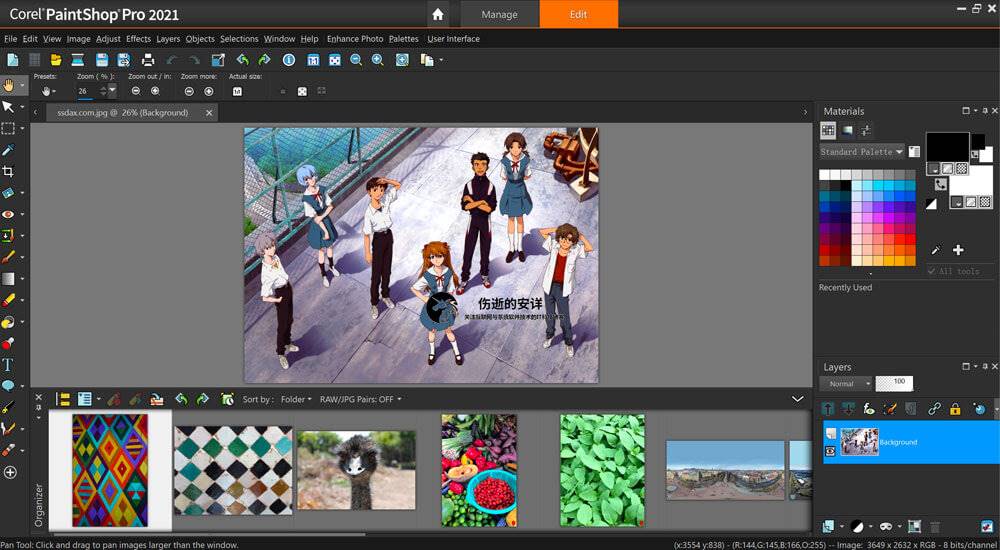Open the File menu
This screenshot has height=550, width=1000.
click(x=10, y=39)
